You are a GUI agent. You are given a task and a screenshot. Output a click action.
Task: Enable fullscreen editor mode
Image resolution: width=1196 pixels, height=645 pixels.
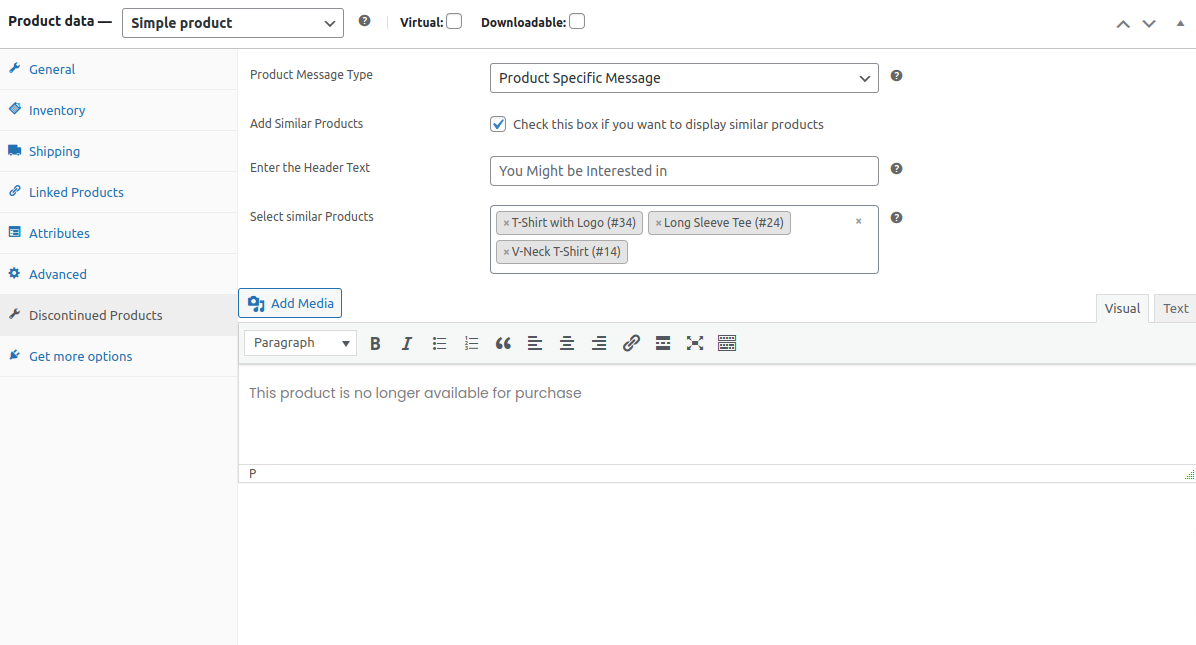(695, 343)
